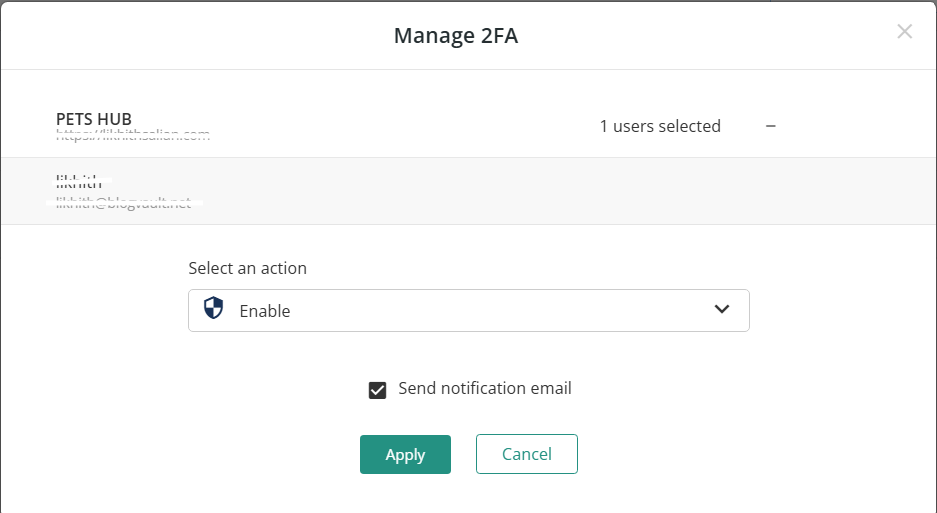The height and width of the screenshot is (513, 937).
Task: Tick the Send notification email checkbox
Action: (x=377, y=390)
